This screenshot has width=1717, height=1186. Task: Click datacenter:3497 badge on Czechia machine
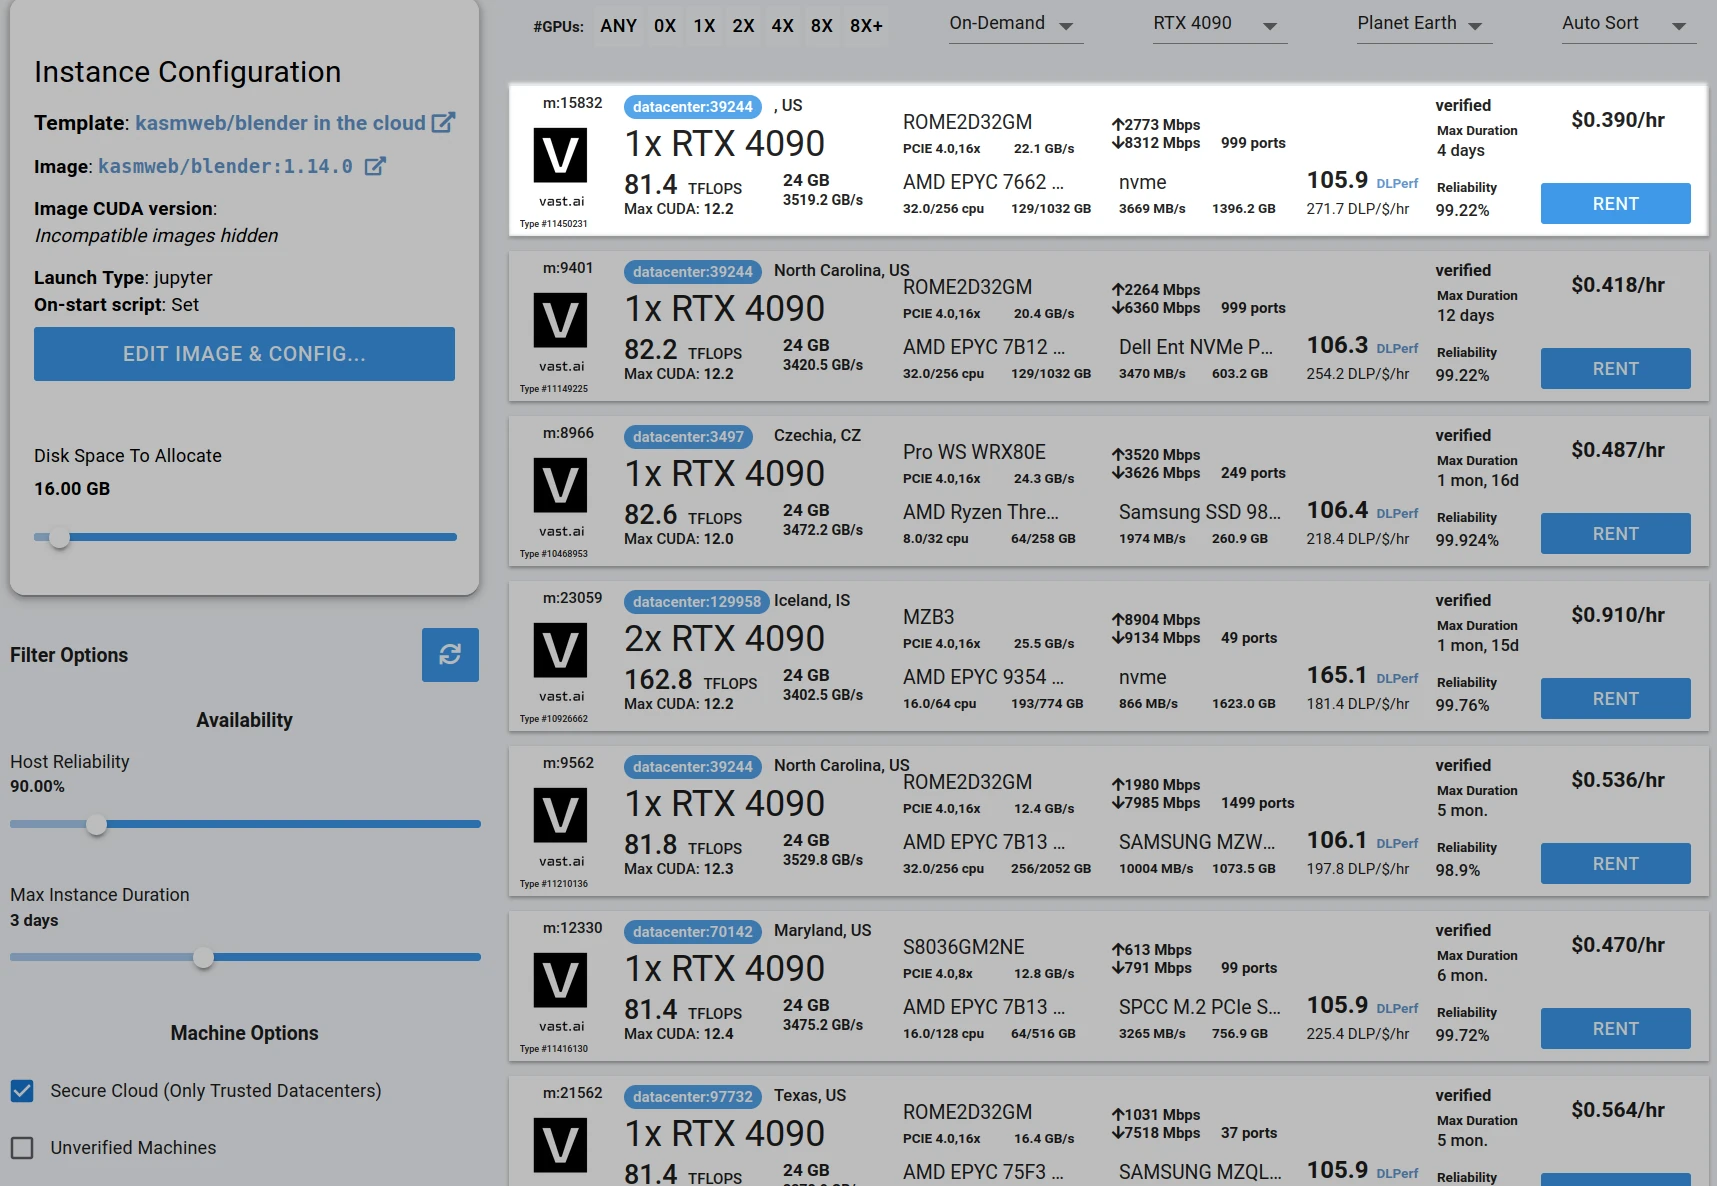pyautogui.click(x=688, y=437)
